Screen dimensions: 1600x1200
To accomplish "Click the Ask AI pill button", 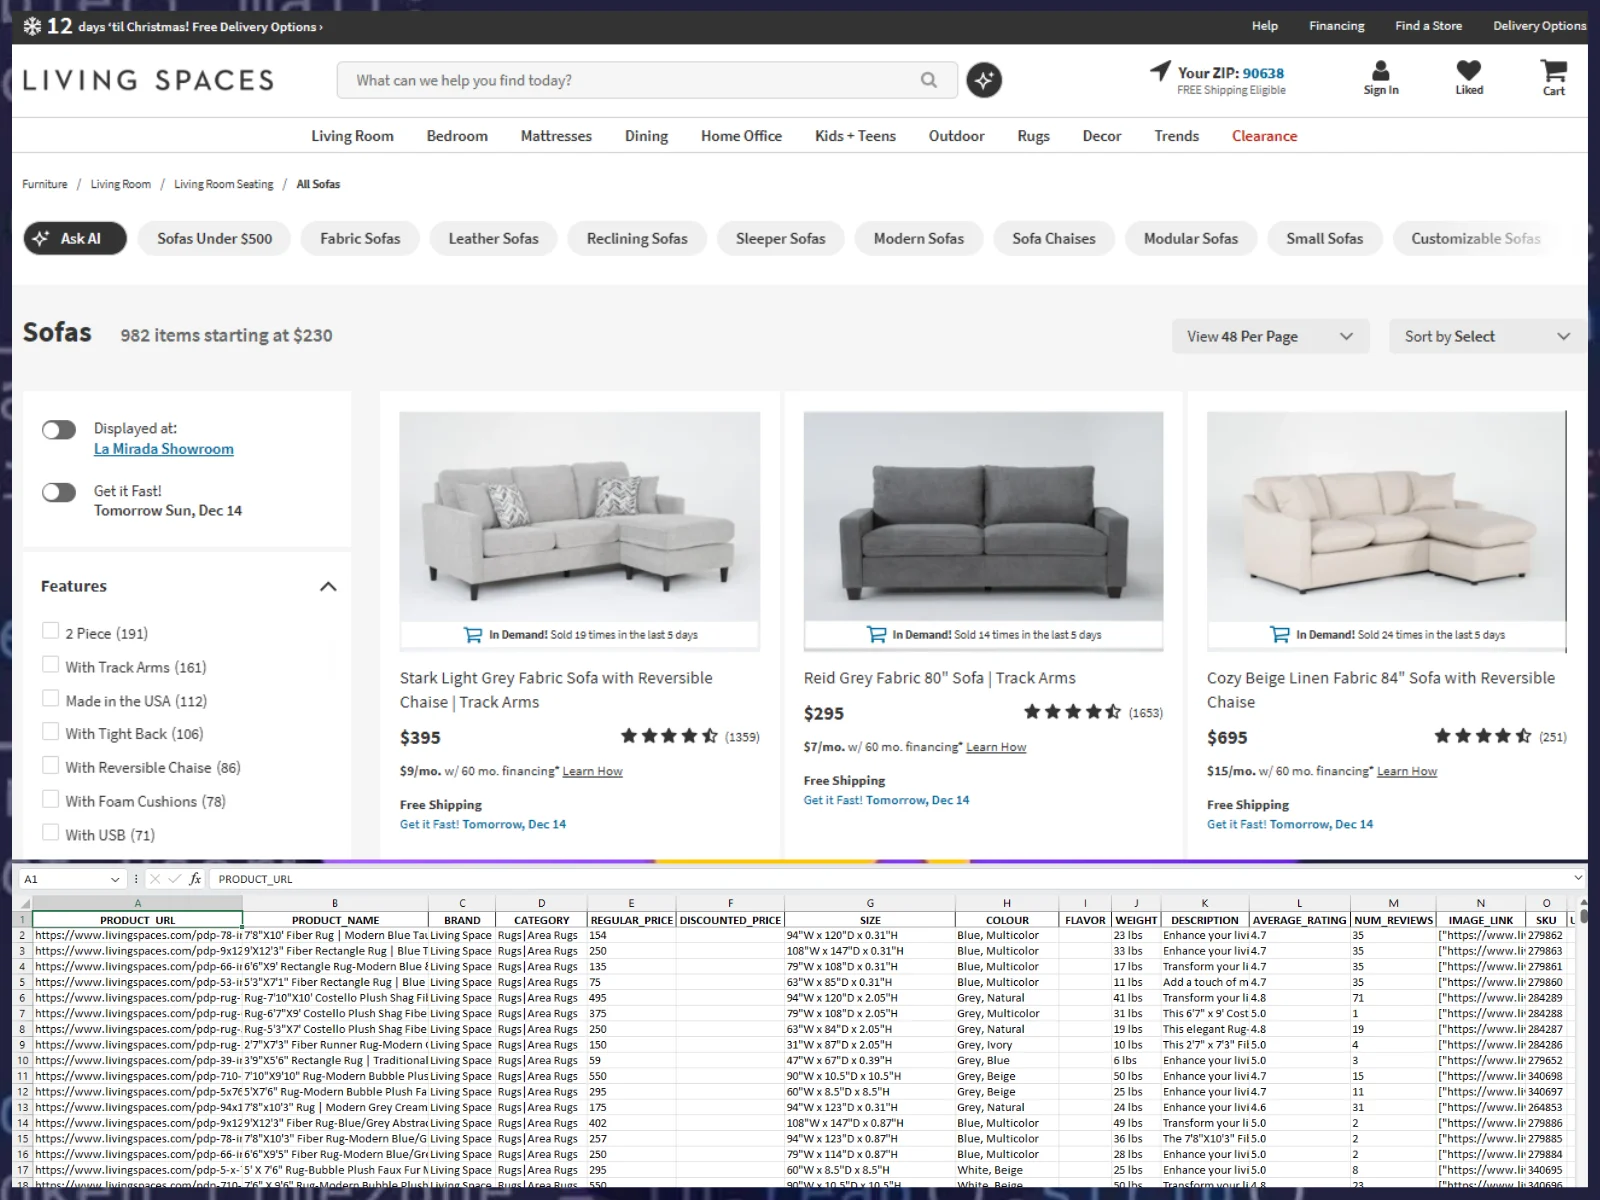I will 75,238.
